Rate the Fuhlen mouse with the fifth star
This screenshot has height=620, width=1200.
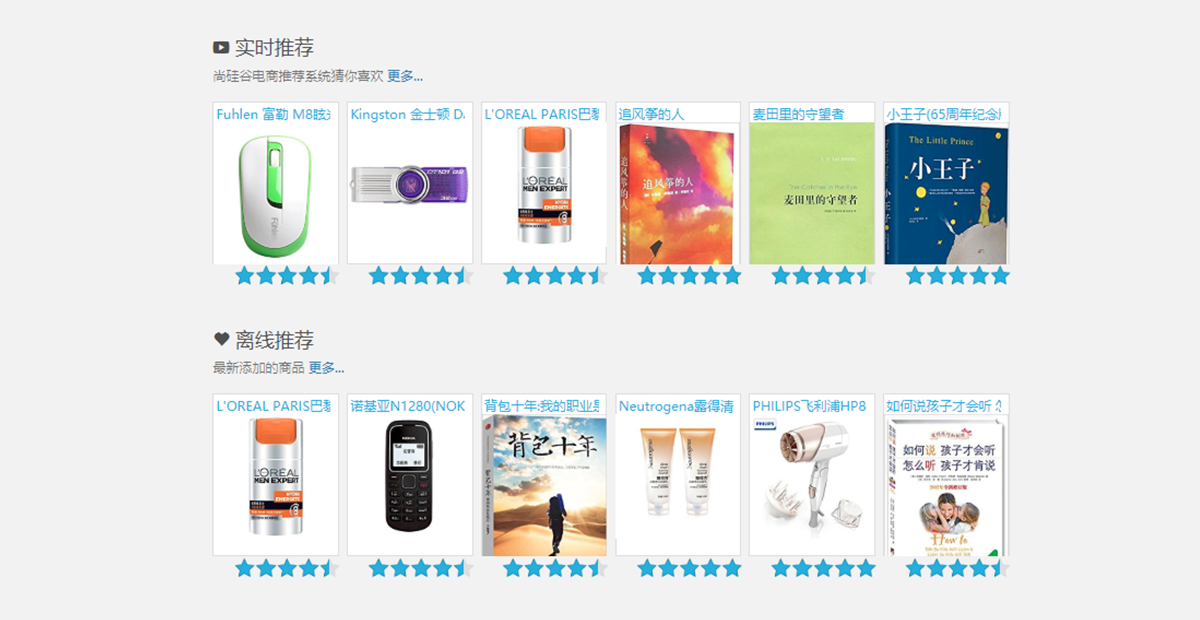(329, 276)
